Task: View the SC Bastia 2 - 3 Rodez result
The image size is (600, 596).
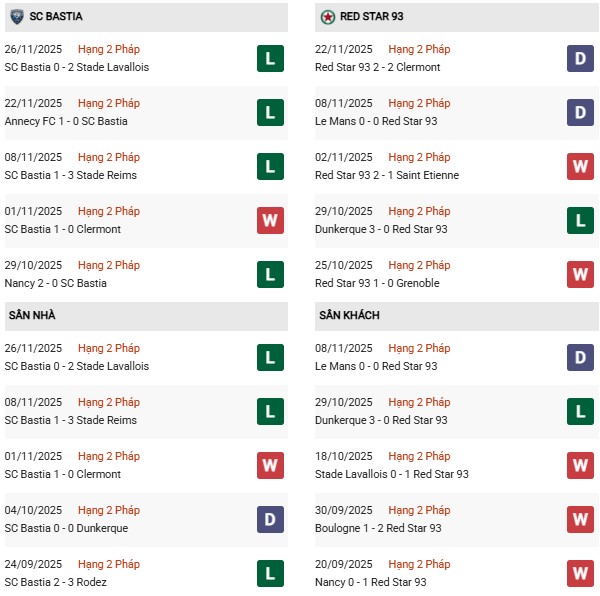Action: (x=56, y=582)
